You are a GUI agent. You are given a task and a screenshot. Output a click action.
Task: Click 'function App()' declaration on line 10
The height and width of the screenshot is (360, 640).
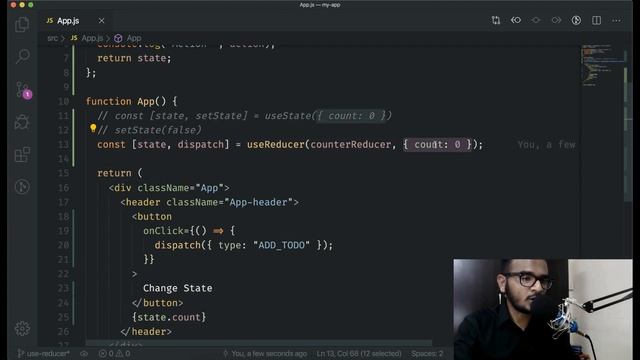131,101
